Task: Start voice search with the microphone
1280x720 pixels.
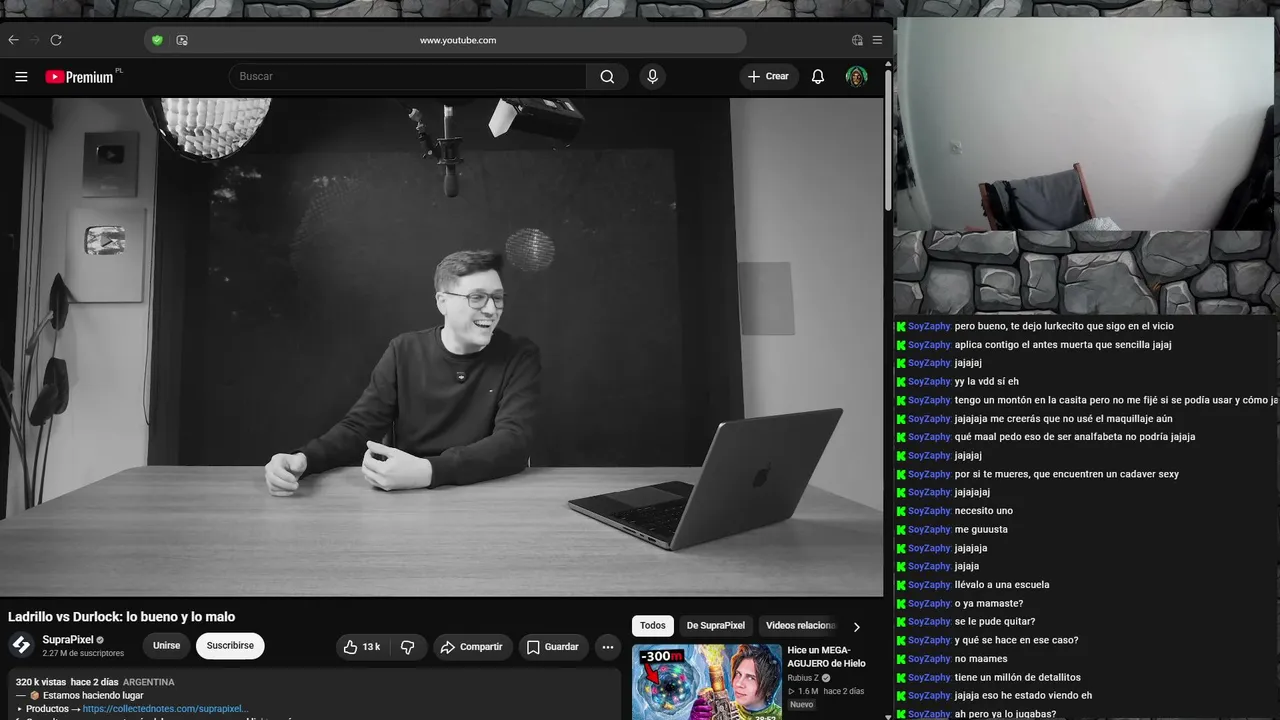Action: click(652, 76)
